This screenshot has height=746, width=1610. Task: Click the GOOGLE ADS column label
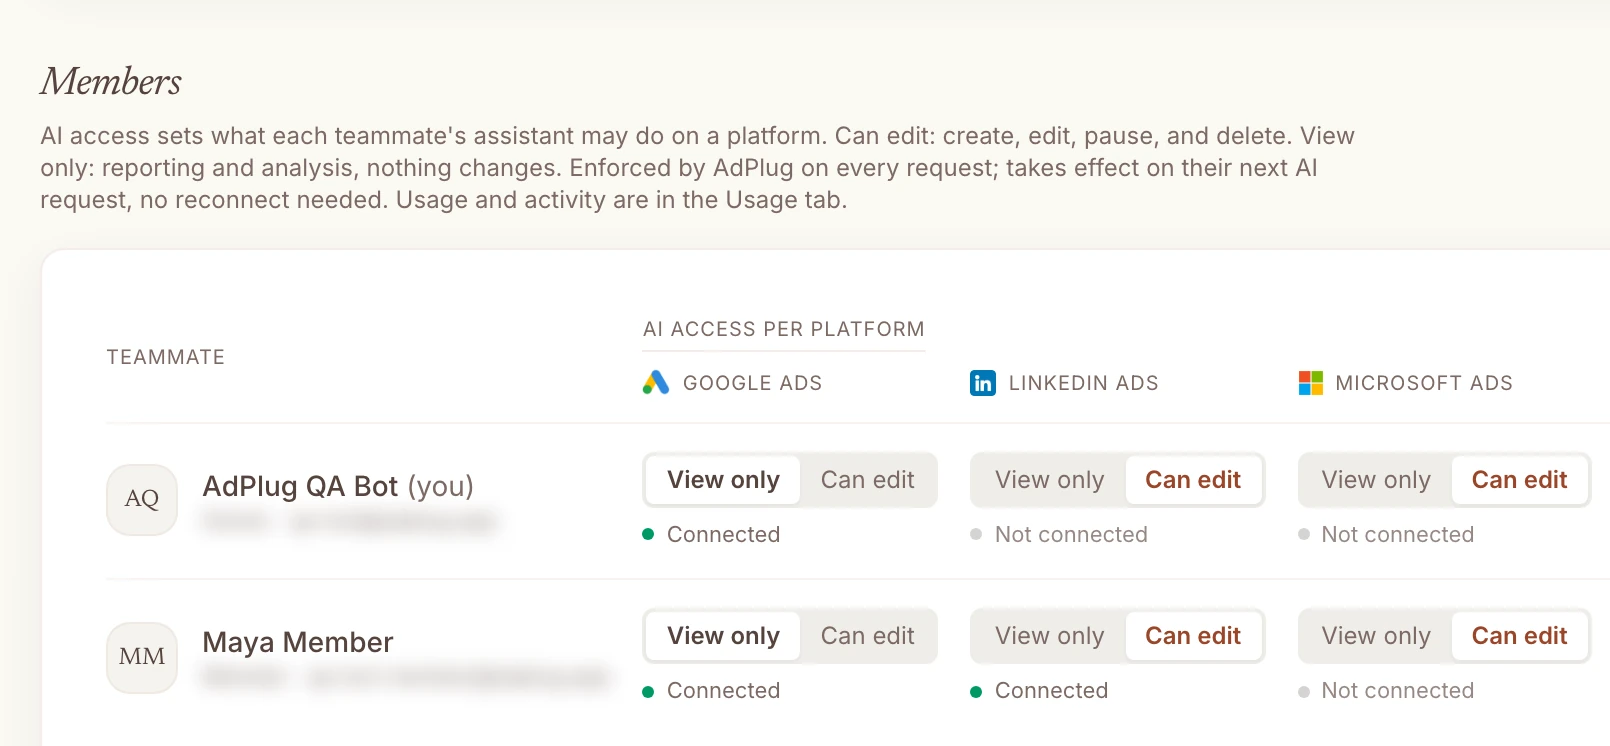click(752, 383)
